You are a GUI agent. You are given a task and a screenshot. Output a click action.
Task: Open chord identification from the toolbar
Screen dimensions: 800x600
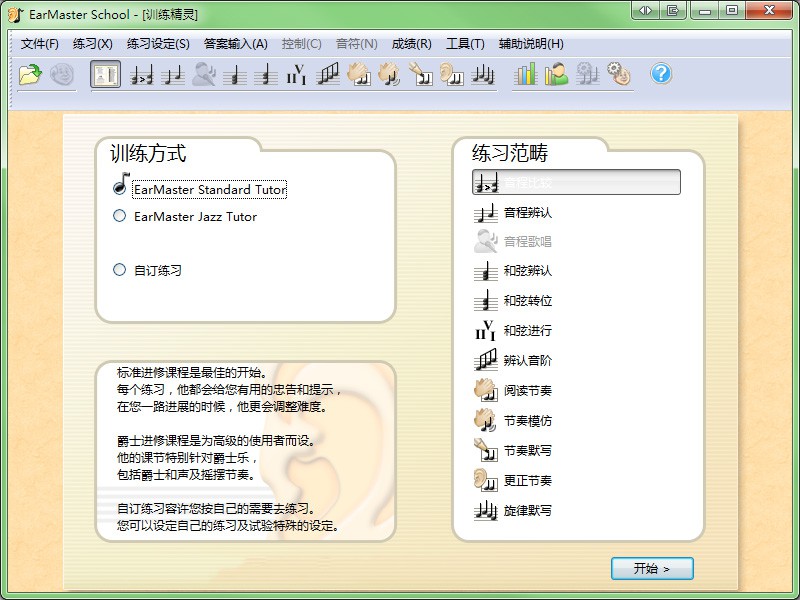[x=235, y=74]
